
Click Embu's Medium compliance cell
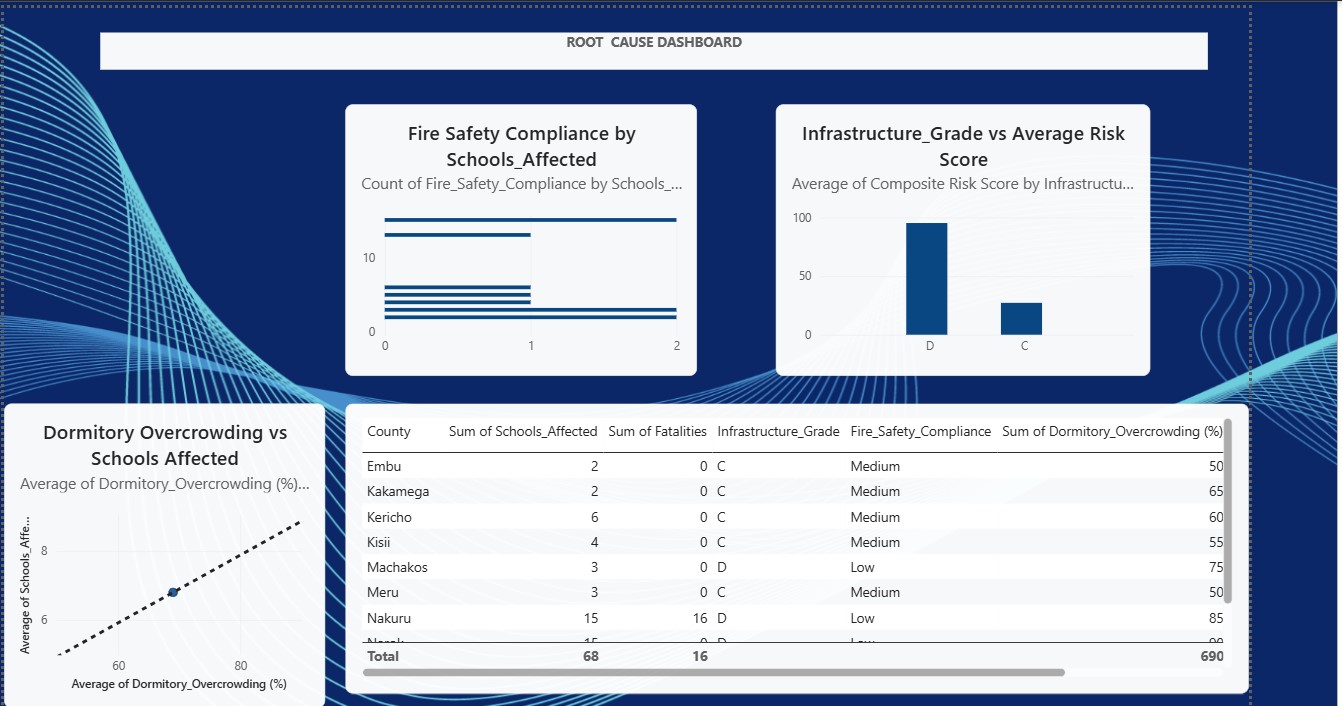pyautogui.click(x=875, y=466)
